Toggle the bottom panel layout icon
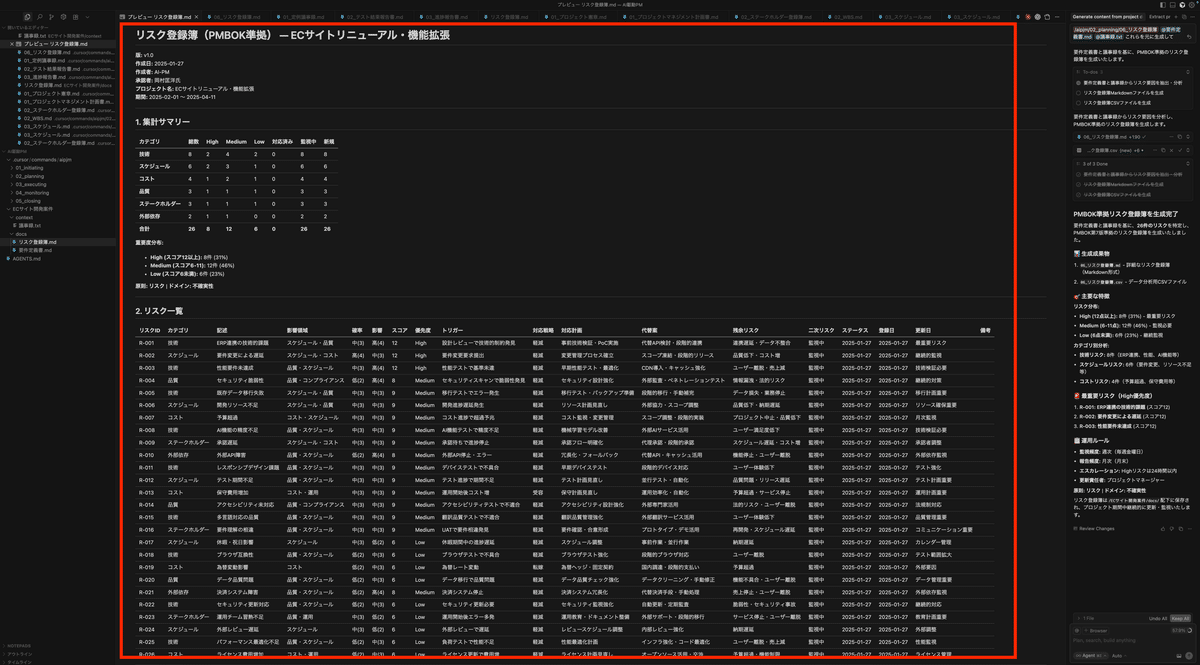The width and height of the screenshot is (1200, 665). click(1173, 5)
